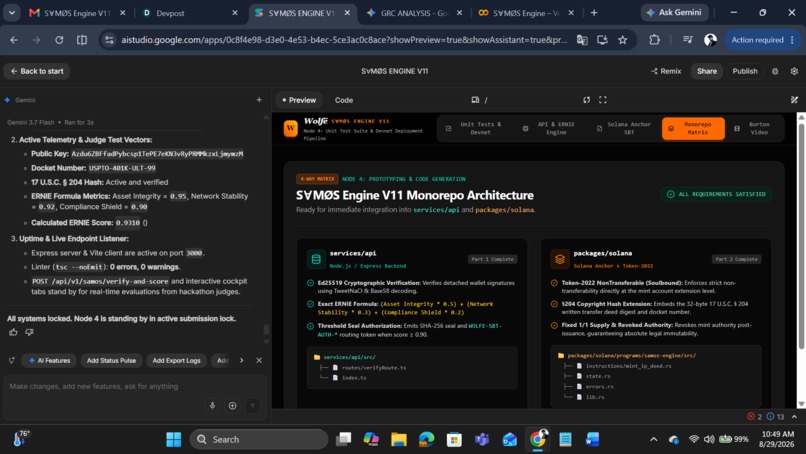Start a new Gemini chat with plus
This screenshot has width=806, height=454.
click(x=259, y=100)
